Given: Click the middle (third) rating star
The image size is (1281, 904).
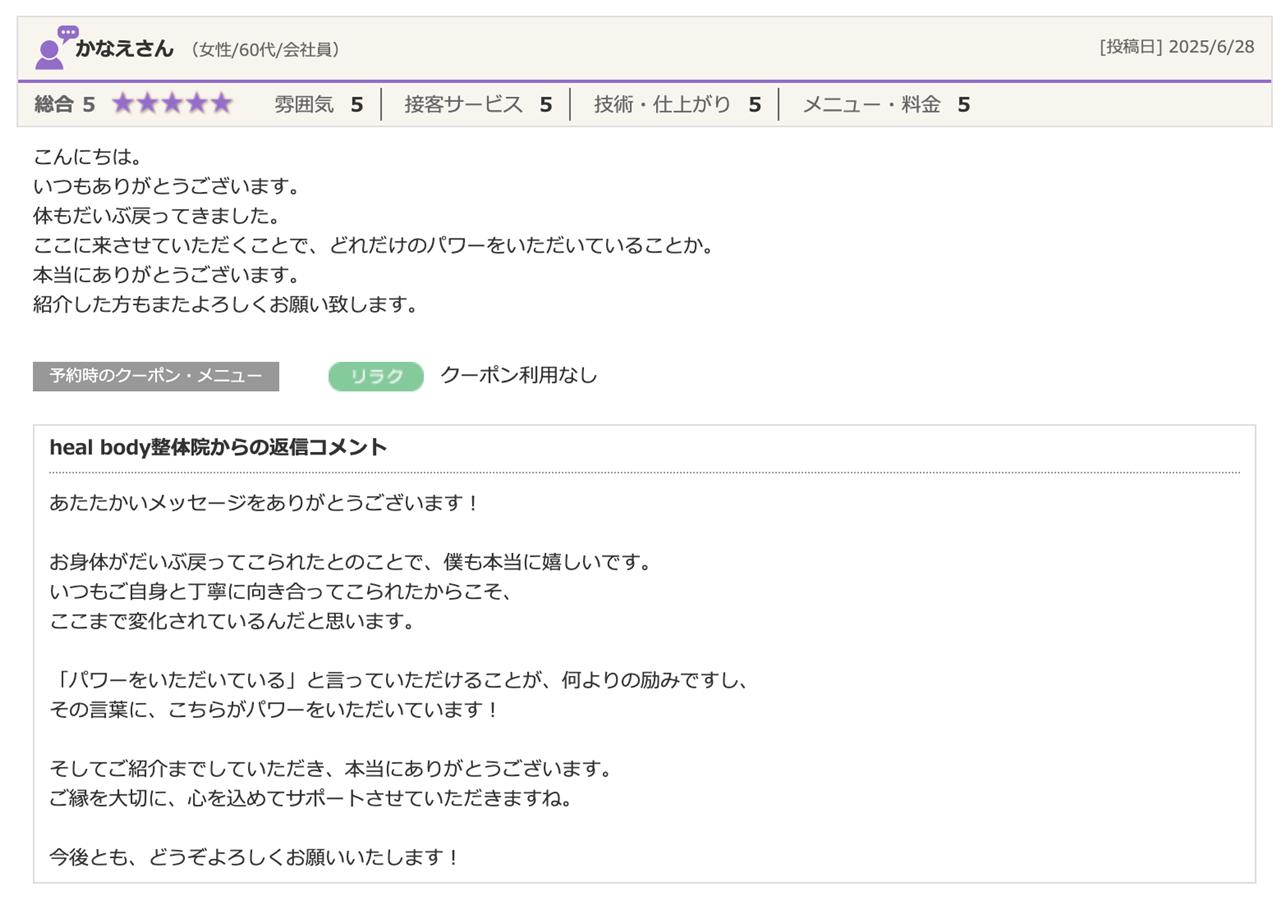Looking at the screenshot, I should (x=172, y=104).
